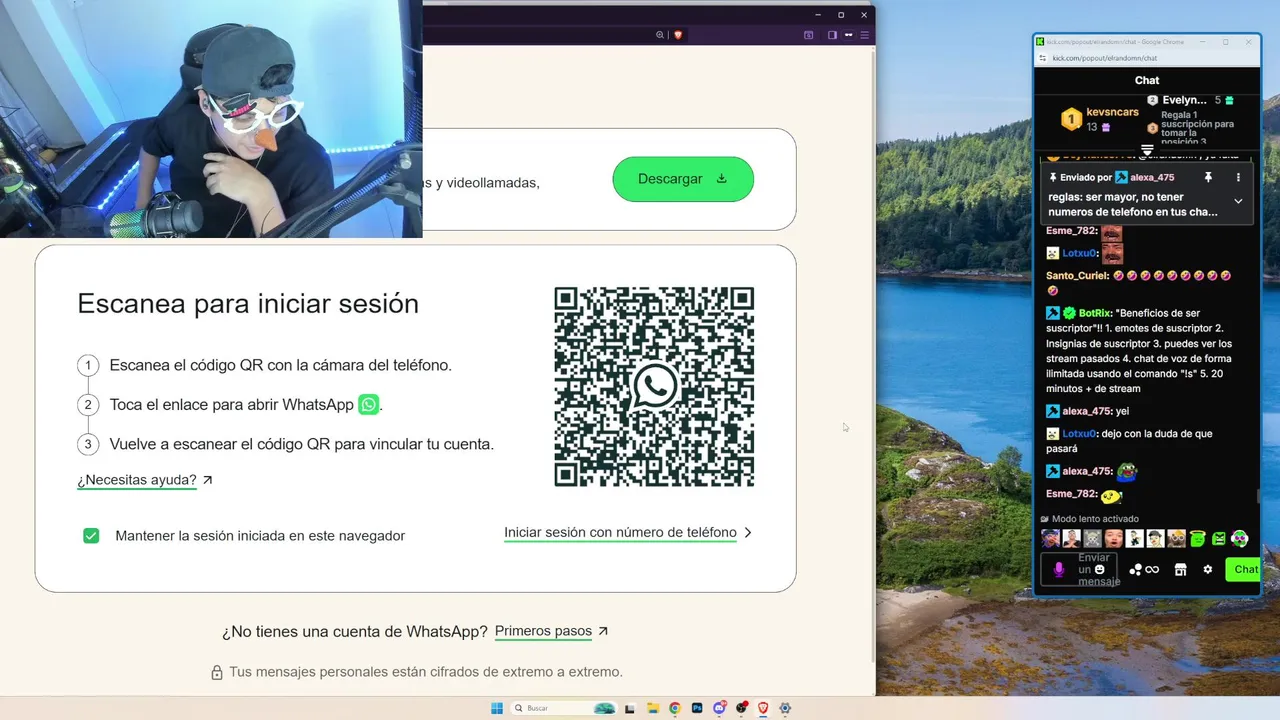Open OBS Studio from the taskbar

point(741,708)
